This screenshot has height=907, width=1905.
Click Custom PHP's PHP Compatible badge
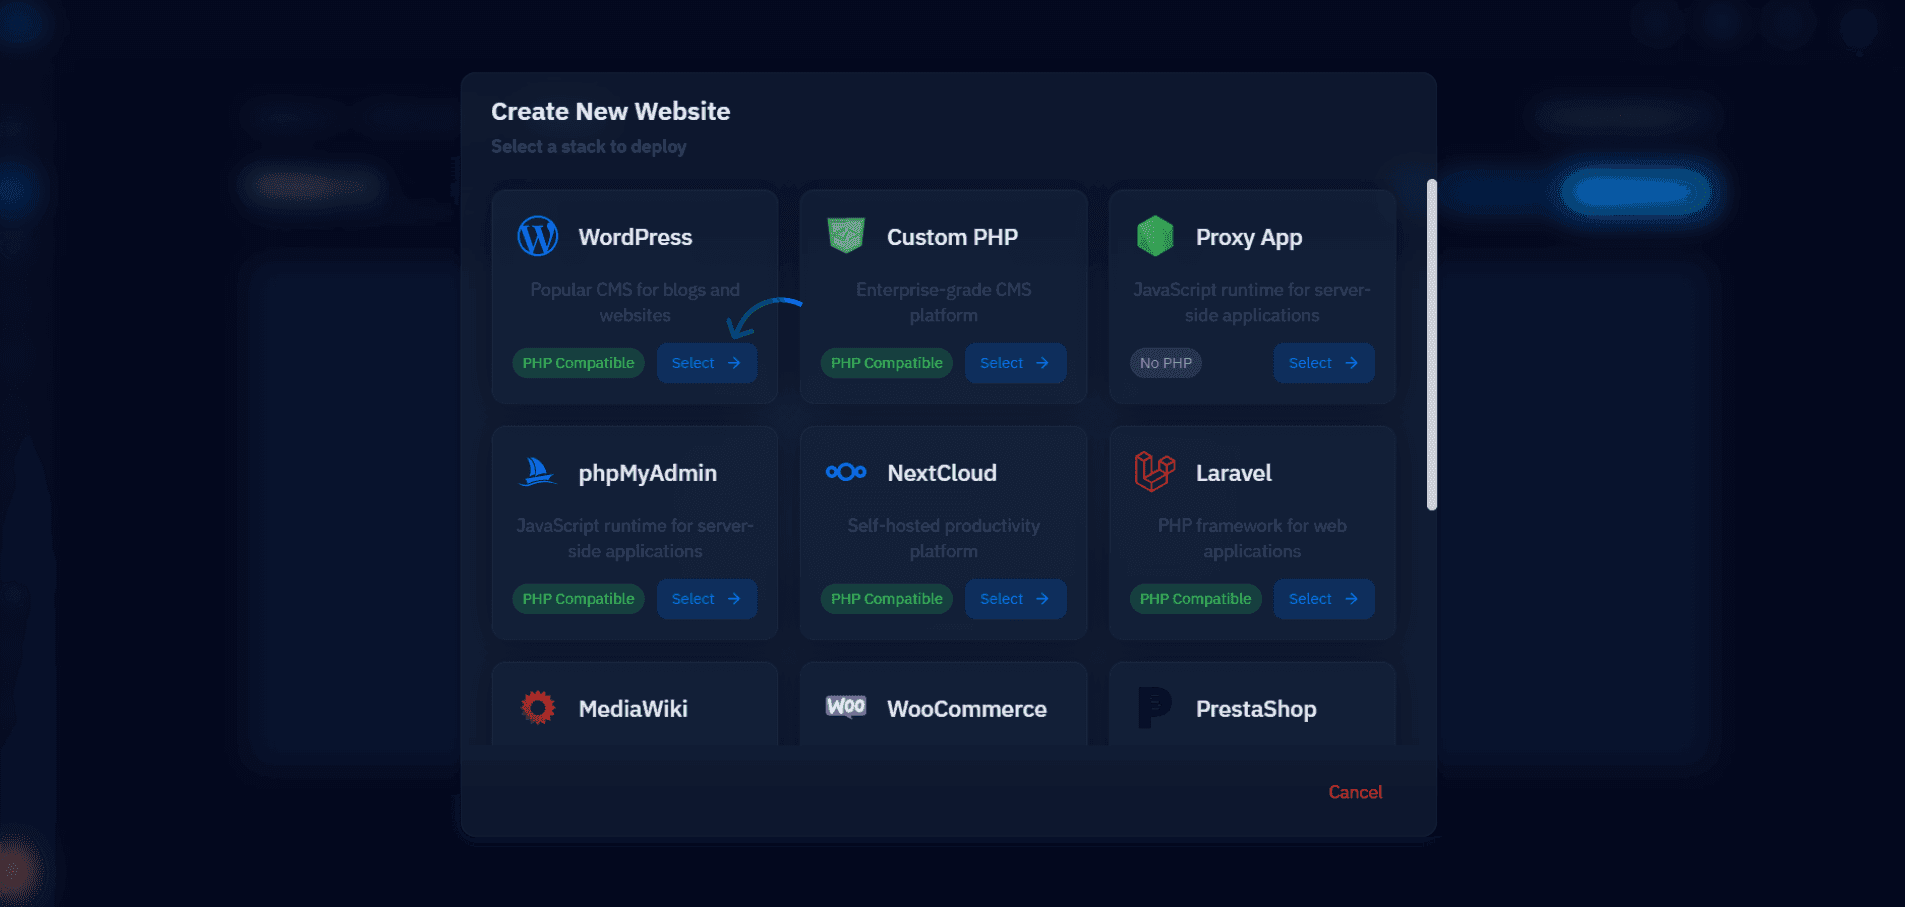click(x=887, y=363)
